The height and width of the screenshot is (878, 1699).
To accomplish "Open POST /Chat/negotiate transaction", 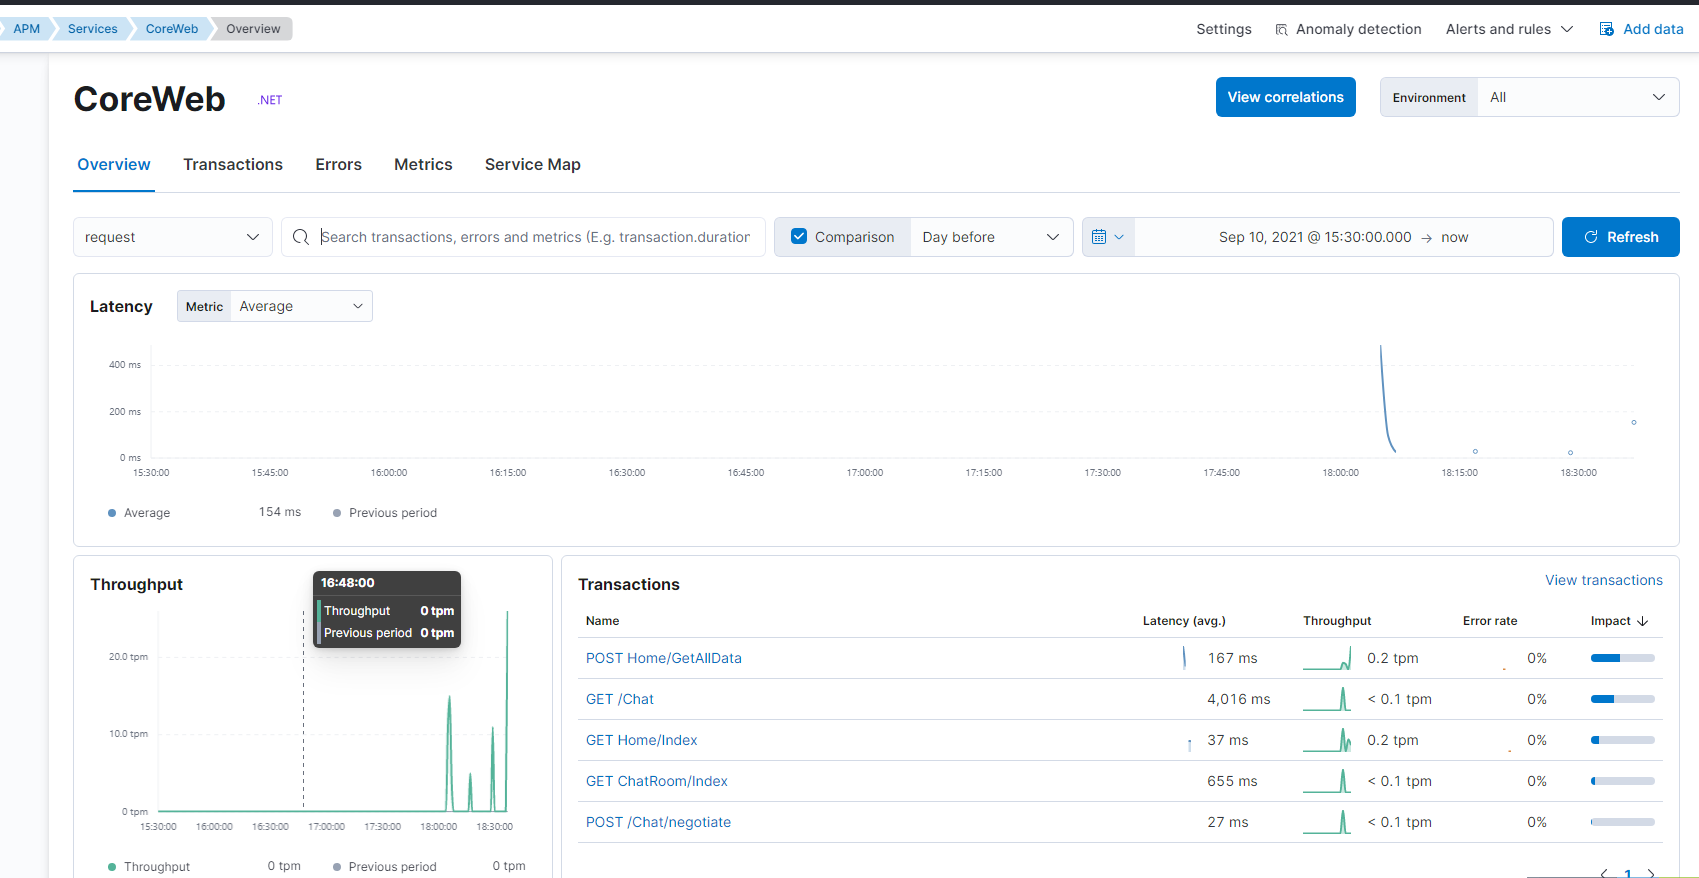I will 658,822.
